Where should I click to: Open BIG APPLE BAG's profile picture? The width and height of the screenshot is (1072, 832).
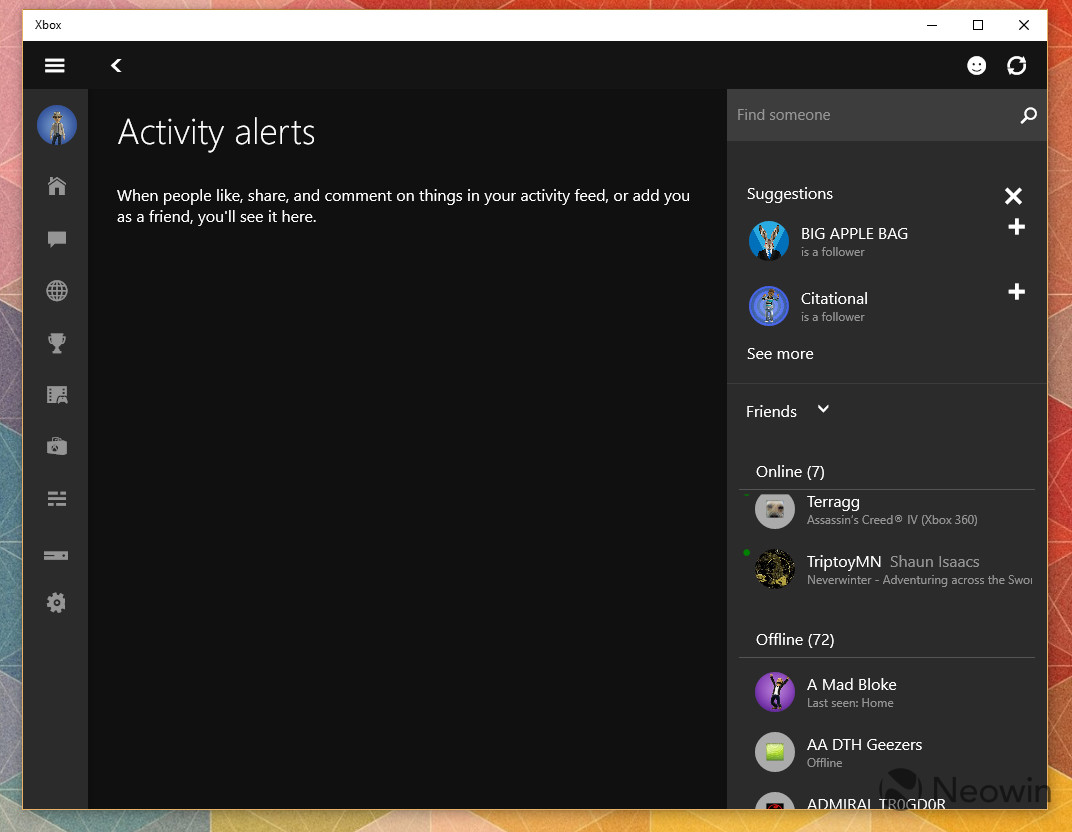tap(769, 241)
